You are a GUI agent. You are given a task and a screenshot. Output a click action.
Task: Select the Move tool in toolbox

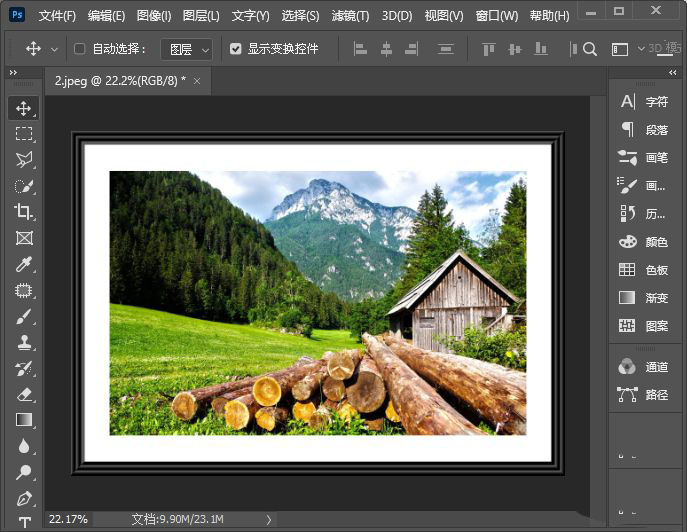[x=24, y=108]
